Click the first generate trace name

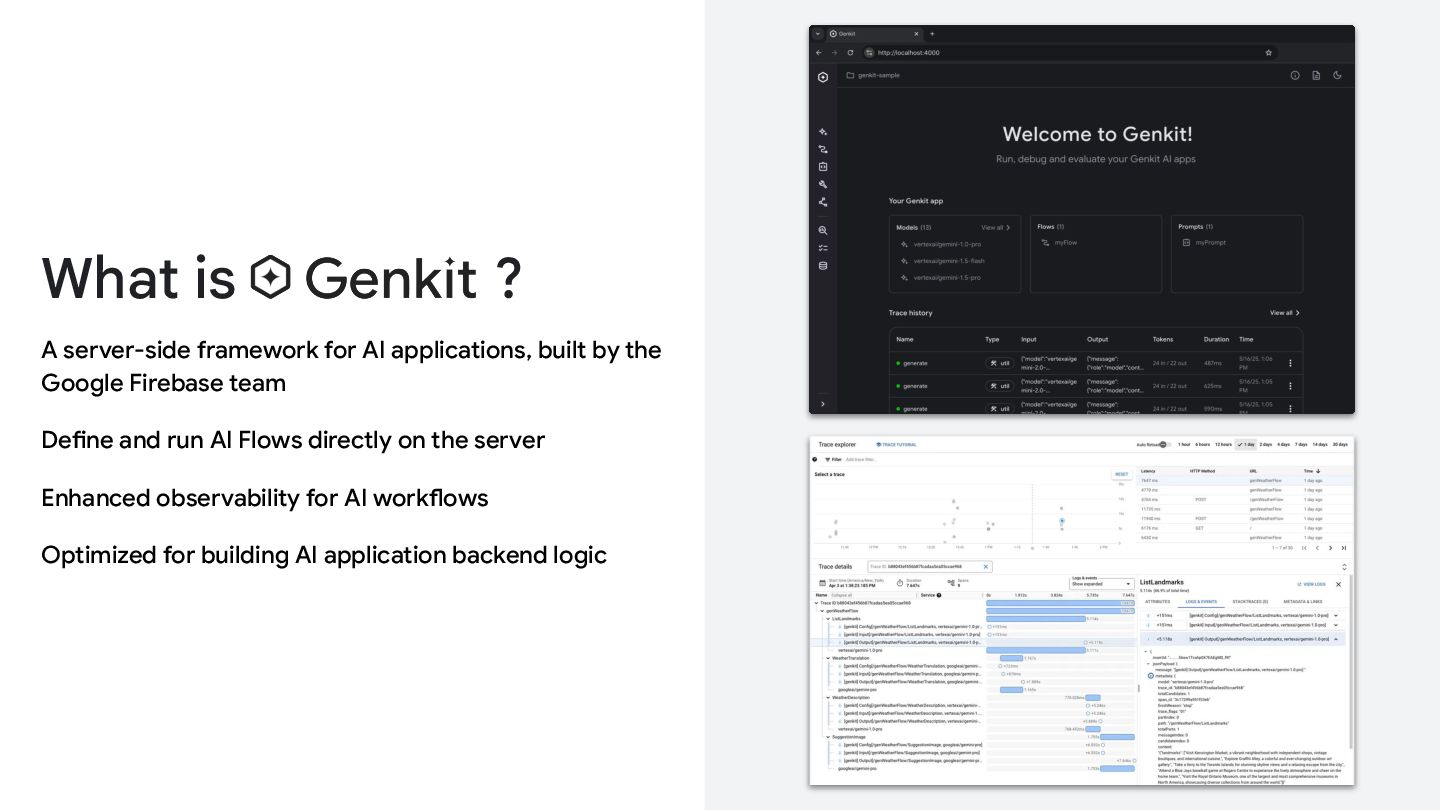(x=914, y=363)
